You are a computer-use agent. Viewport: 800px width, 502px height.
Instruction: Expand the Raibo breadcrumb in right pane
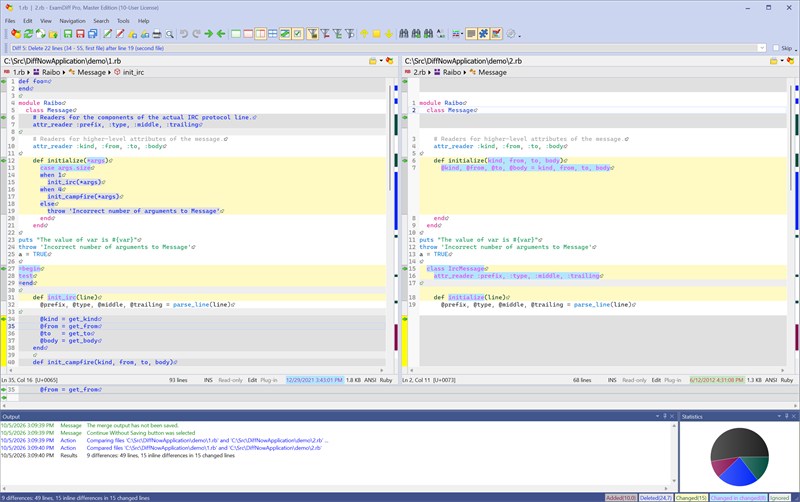pos(465,72)
